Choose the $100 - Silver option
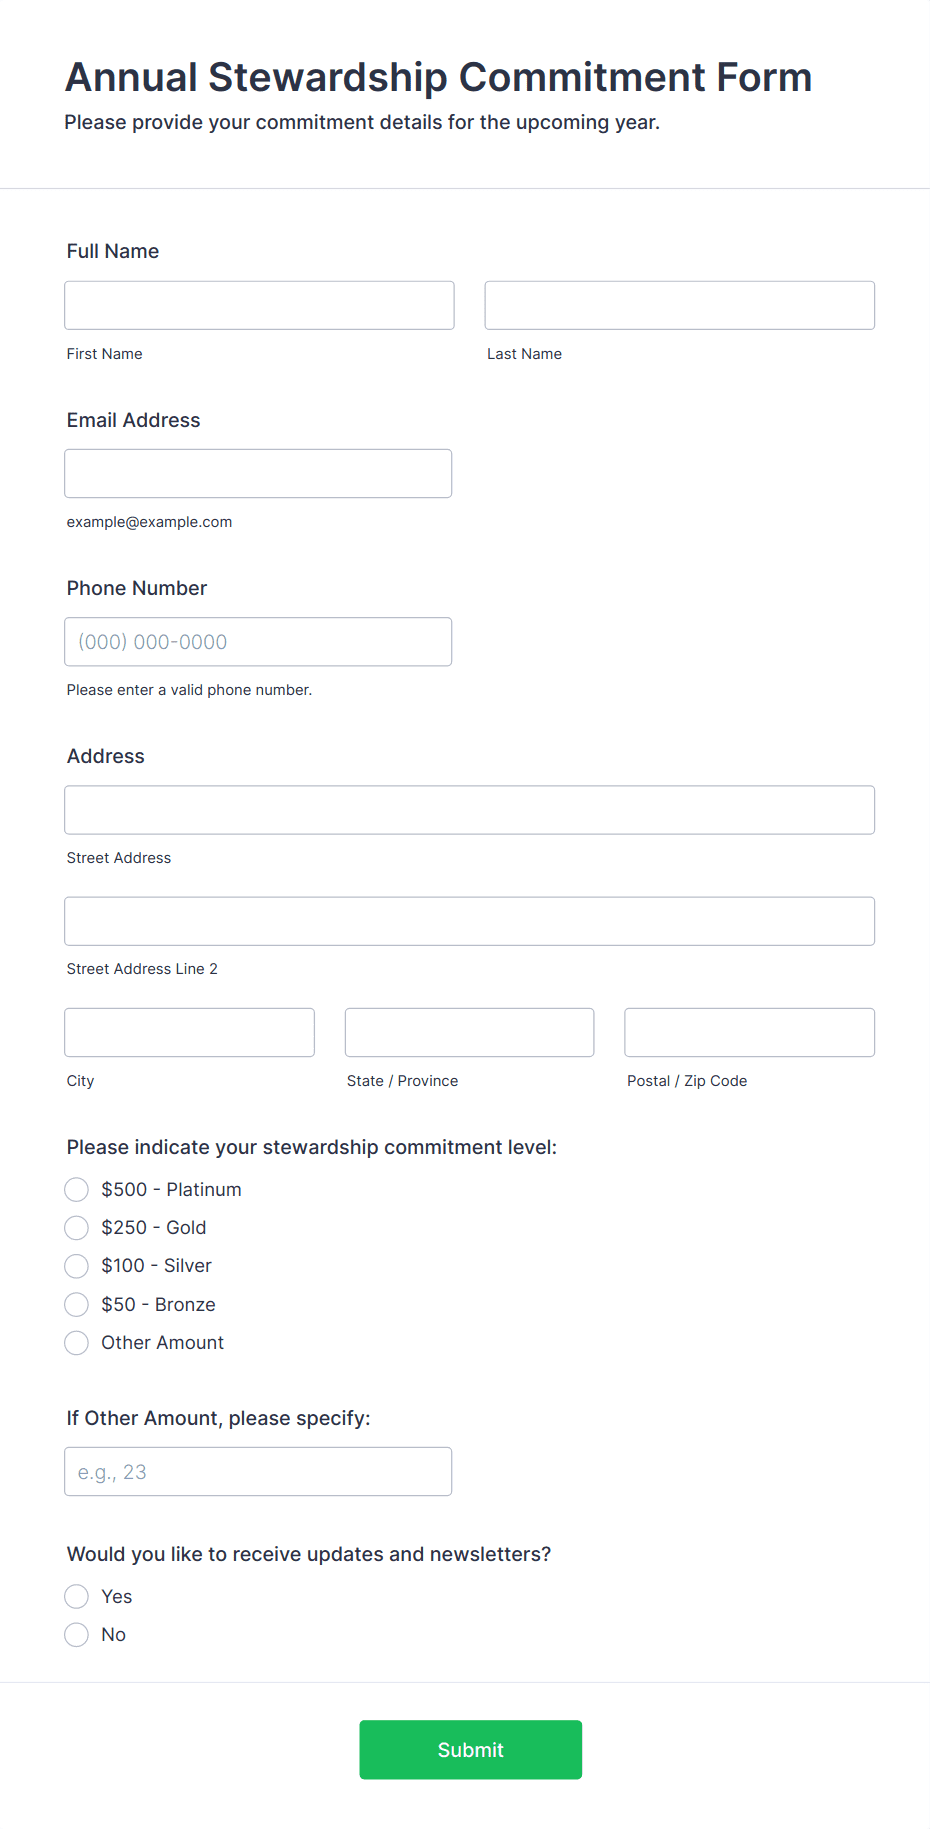 (x=76, y=1265)
